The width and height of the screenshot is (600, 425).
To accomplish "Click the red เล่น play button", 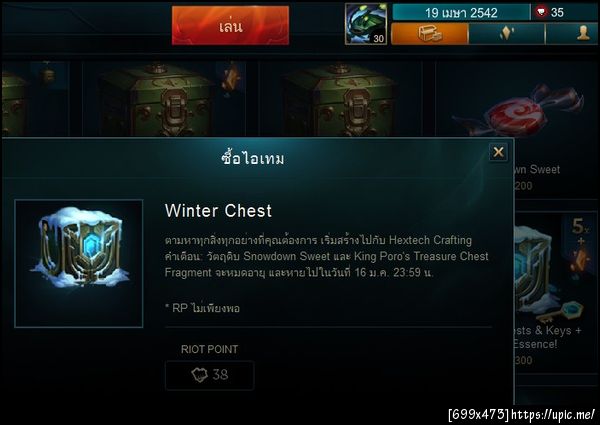I will click(230, 26).
